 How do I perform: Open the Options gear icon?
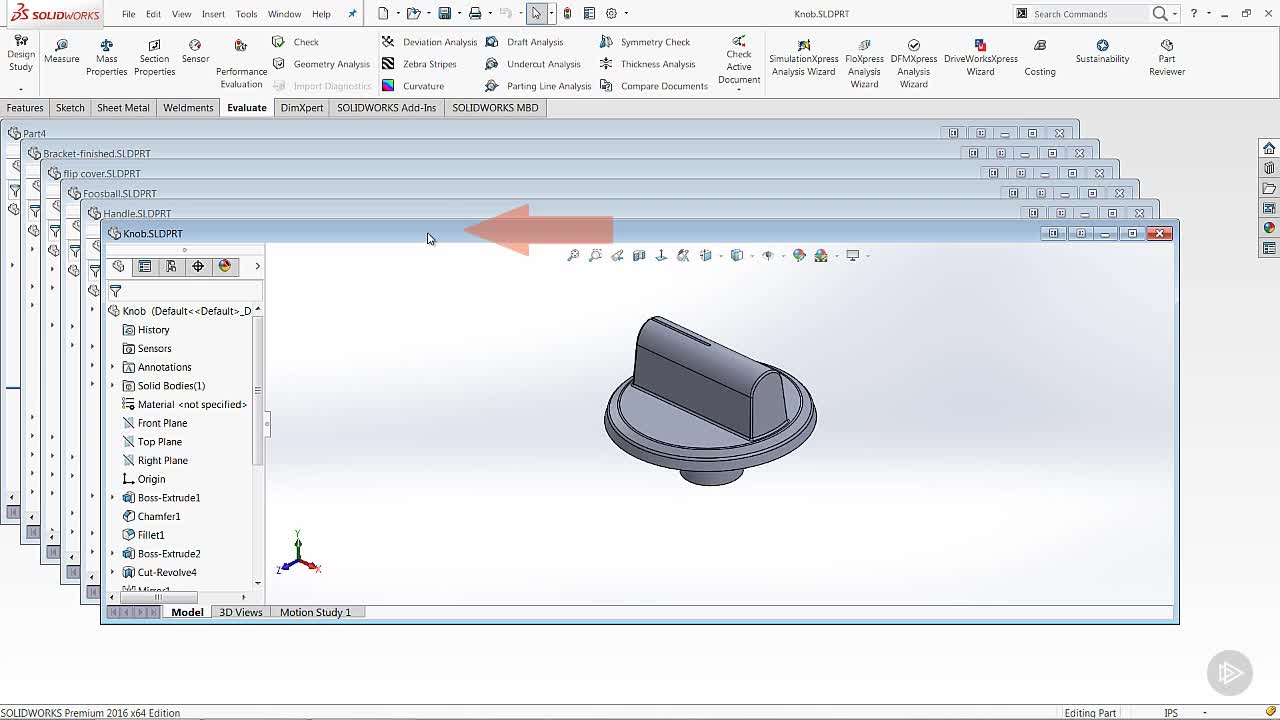(611, 13)
